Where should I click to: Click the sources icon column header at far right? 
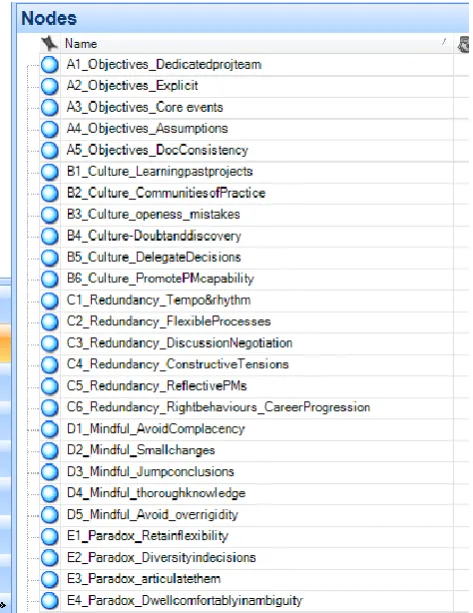(463, 44)
